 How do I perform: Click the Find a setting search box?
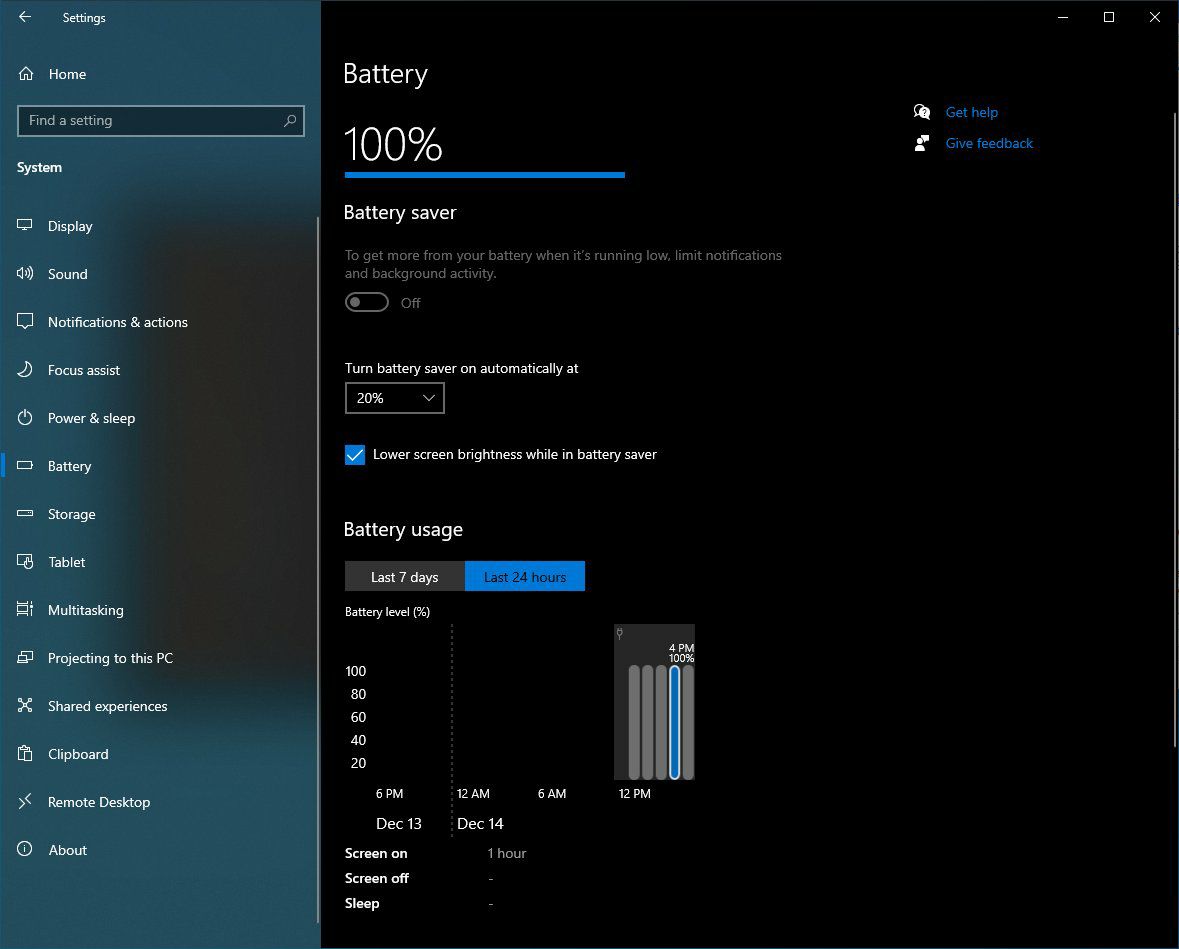(x=160, y=120)
